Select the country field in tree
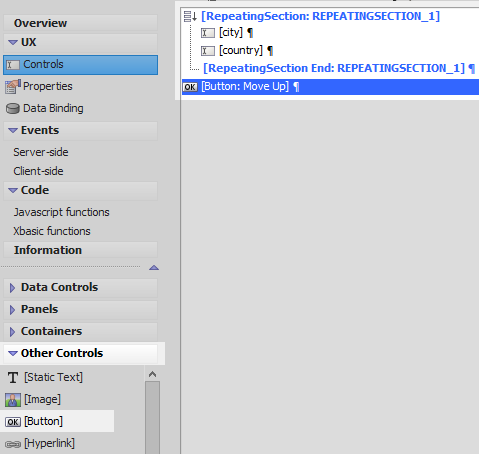The height and width of the screenshot is (454, 479). click(241, 51)
